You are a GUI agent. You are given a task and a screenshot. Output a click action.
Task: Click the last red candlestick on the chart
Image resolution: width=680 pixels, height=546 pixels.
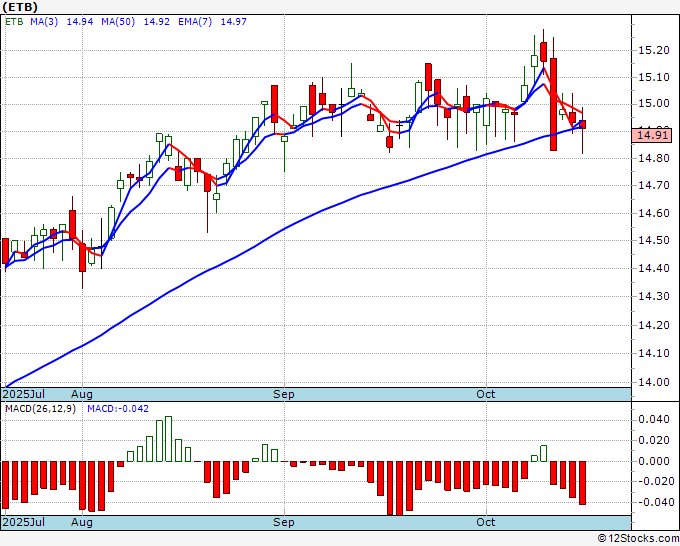582,124
